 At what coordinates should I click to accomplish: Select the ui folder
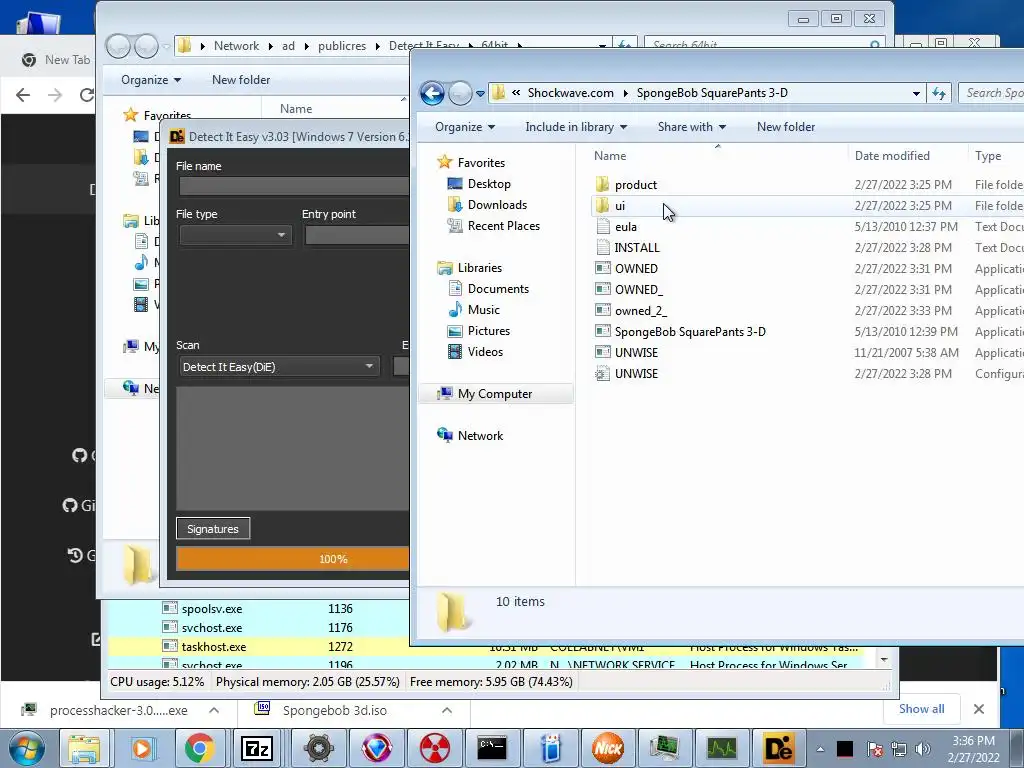620,206
